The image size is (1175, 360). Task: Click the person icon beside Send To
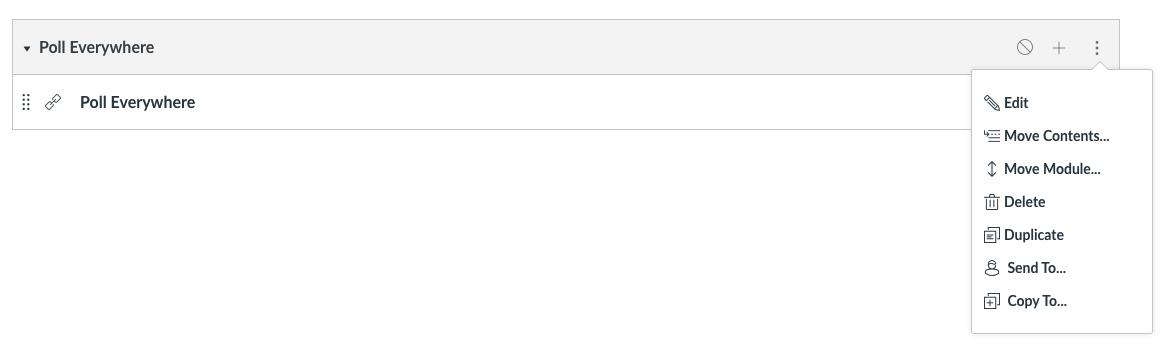click(x=991, y=268)
